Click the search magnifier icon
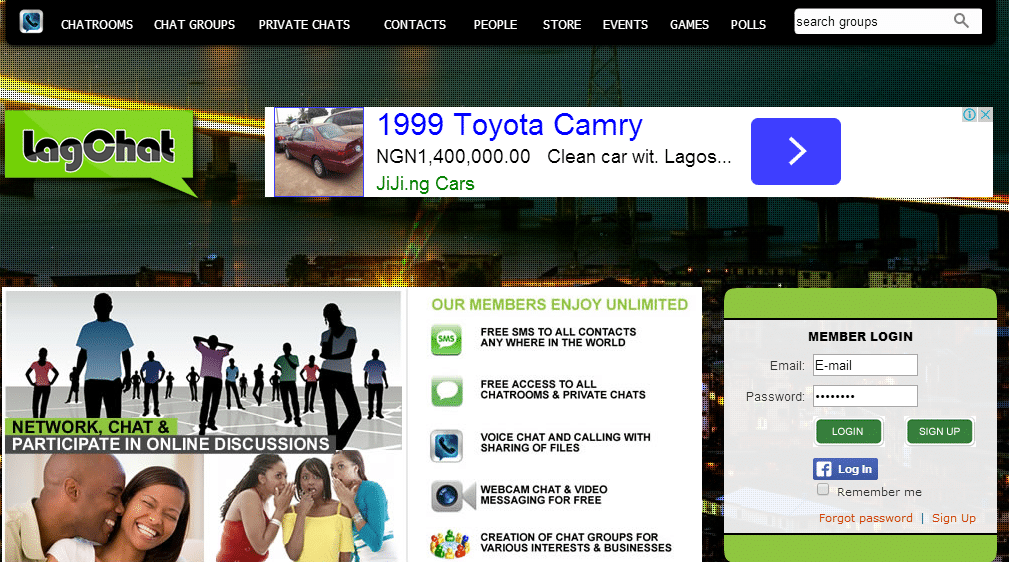1009x562 pixels. pos(961,21)
